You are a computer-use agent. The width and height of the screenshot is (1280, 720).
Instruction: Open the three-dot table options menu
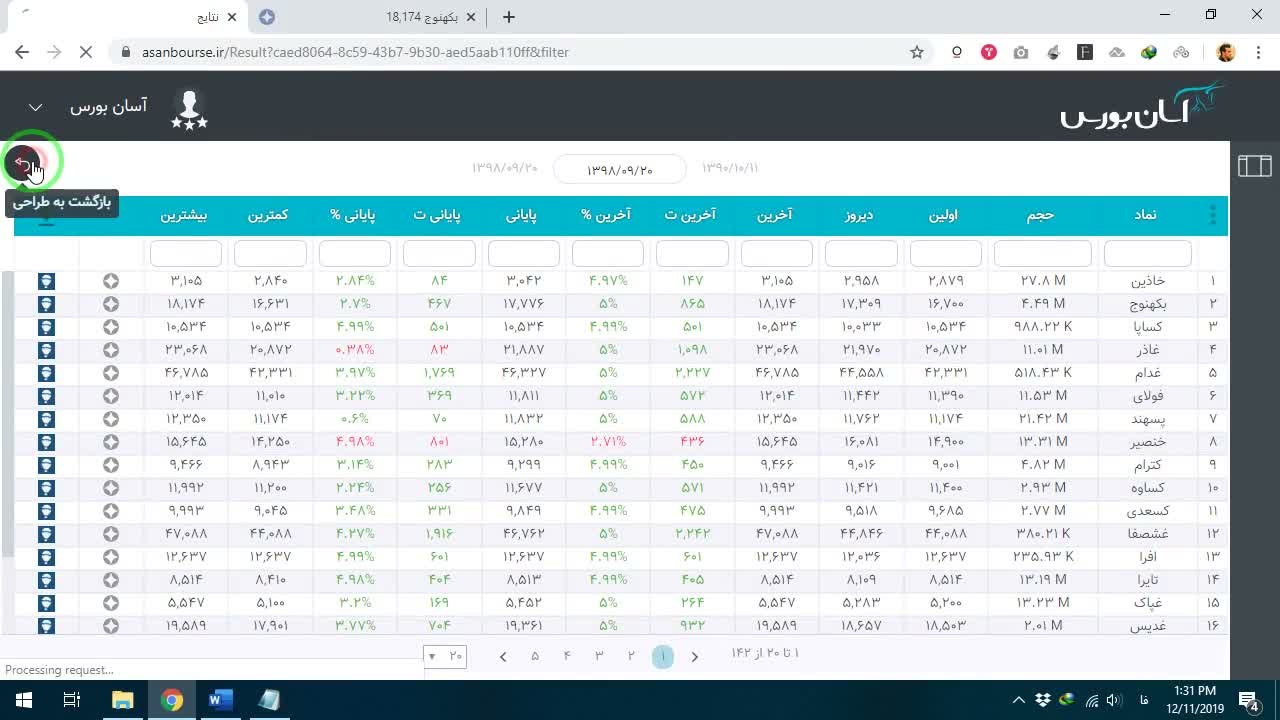coord(1213,215)
